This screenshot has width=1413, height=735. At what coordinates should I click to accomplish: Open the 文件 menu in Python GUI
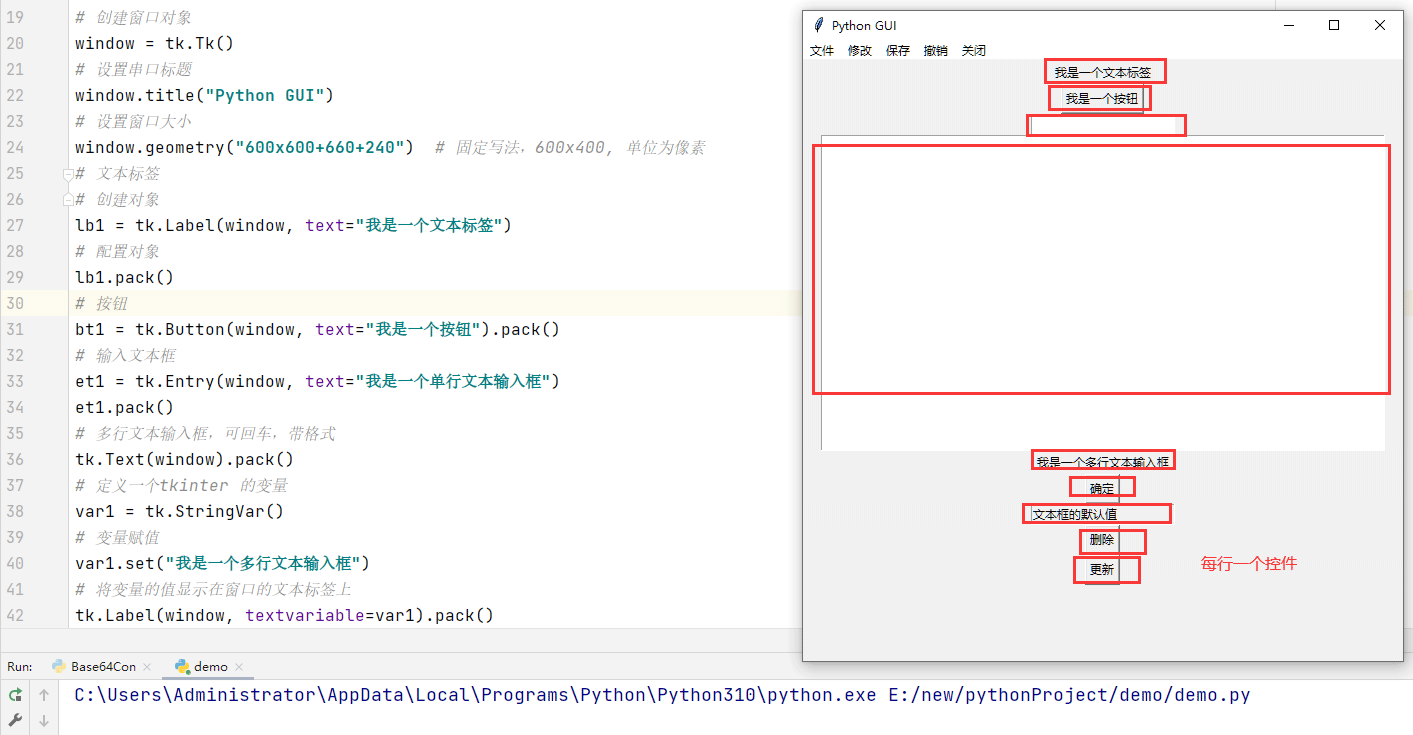coord(822,51)
